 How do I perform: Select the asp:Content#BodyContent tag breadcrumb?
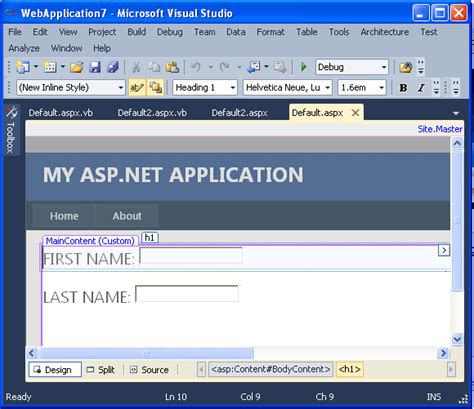[x=271, y=369]
